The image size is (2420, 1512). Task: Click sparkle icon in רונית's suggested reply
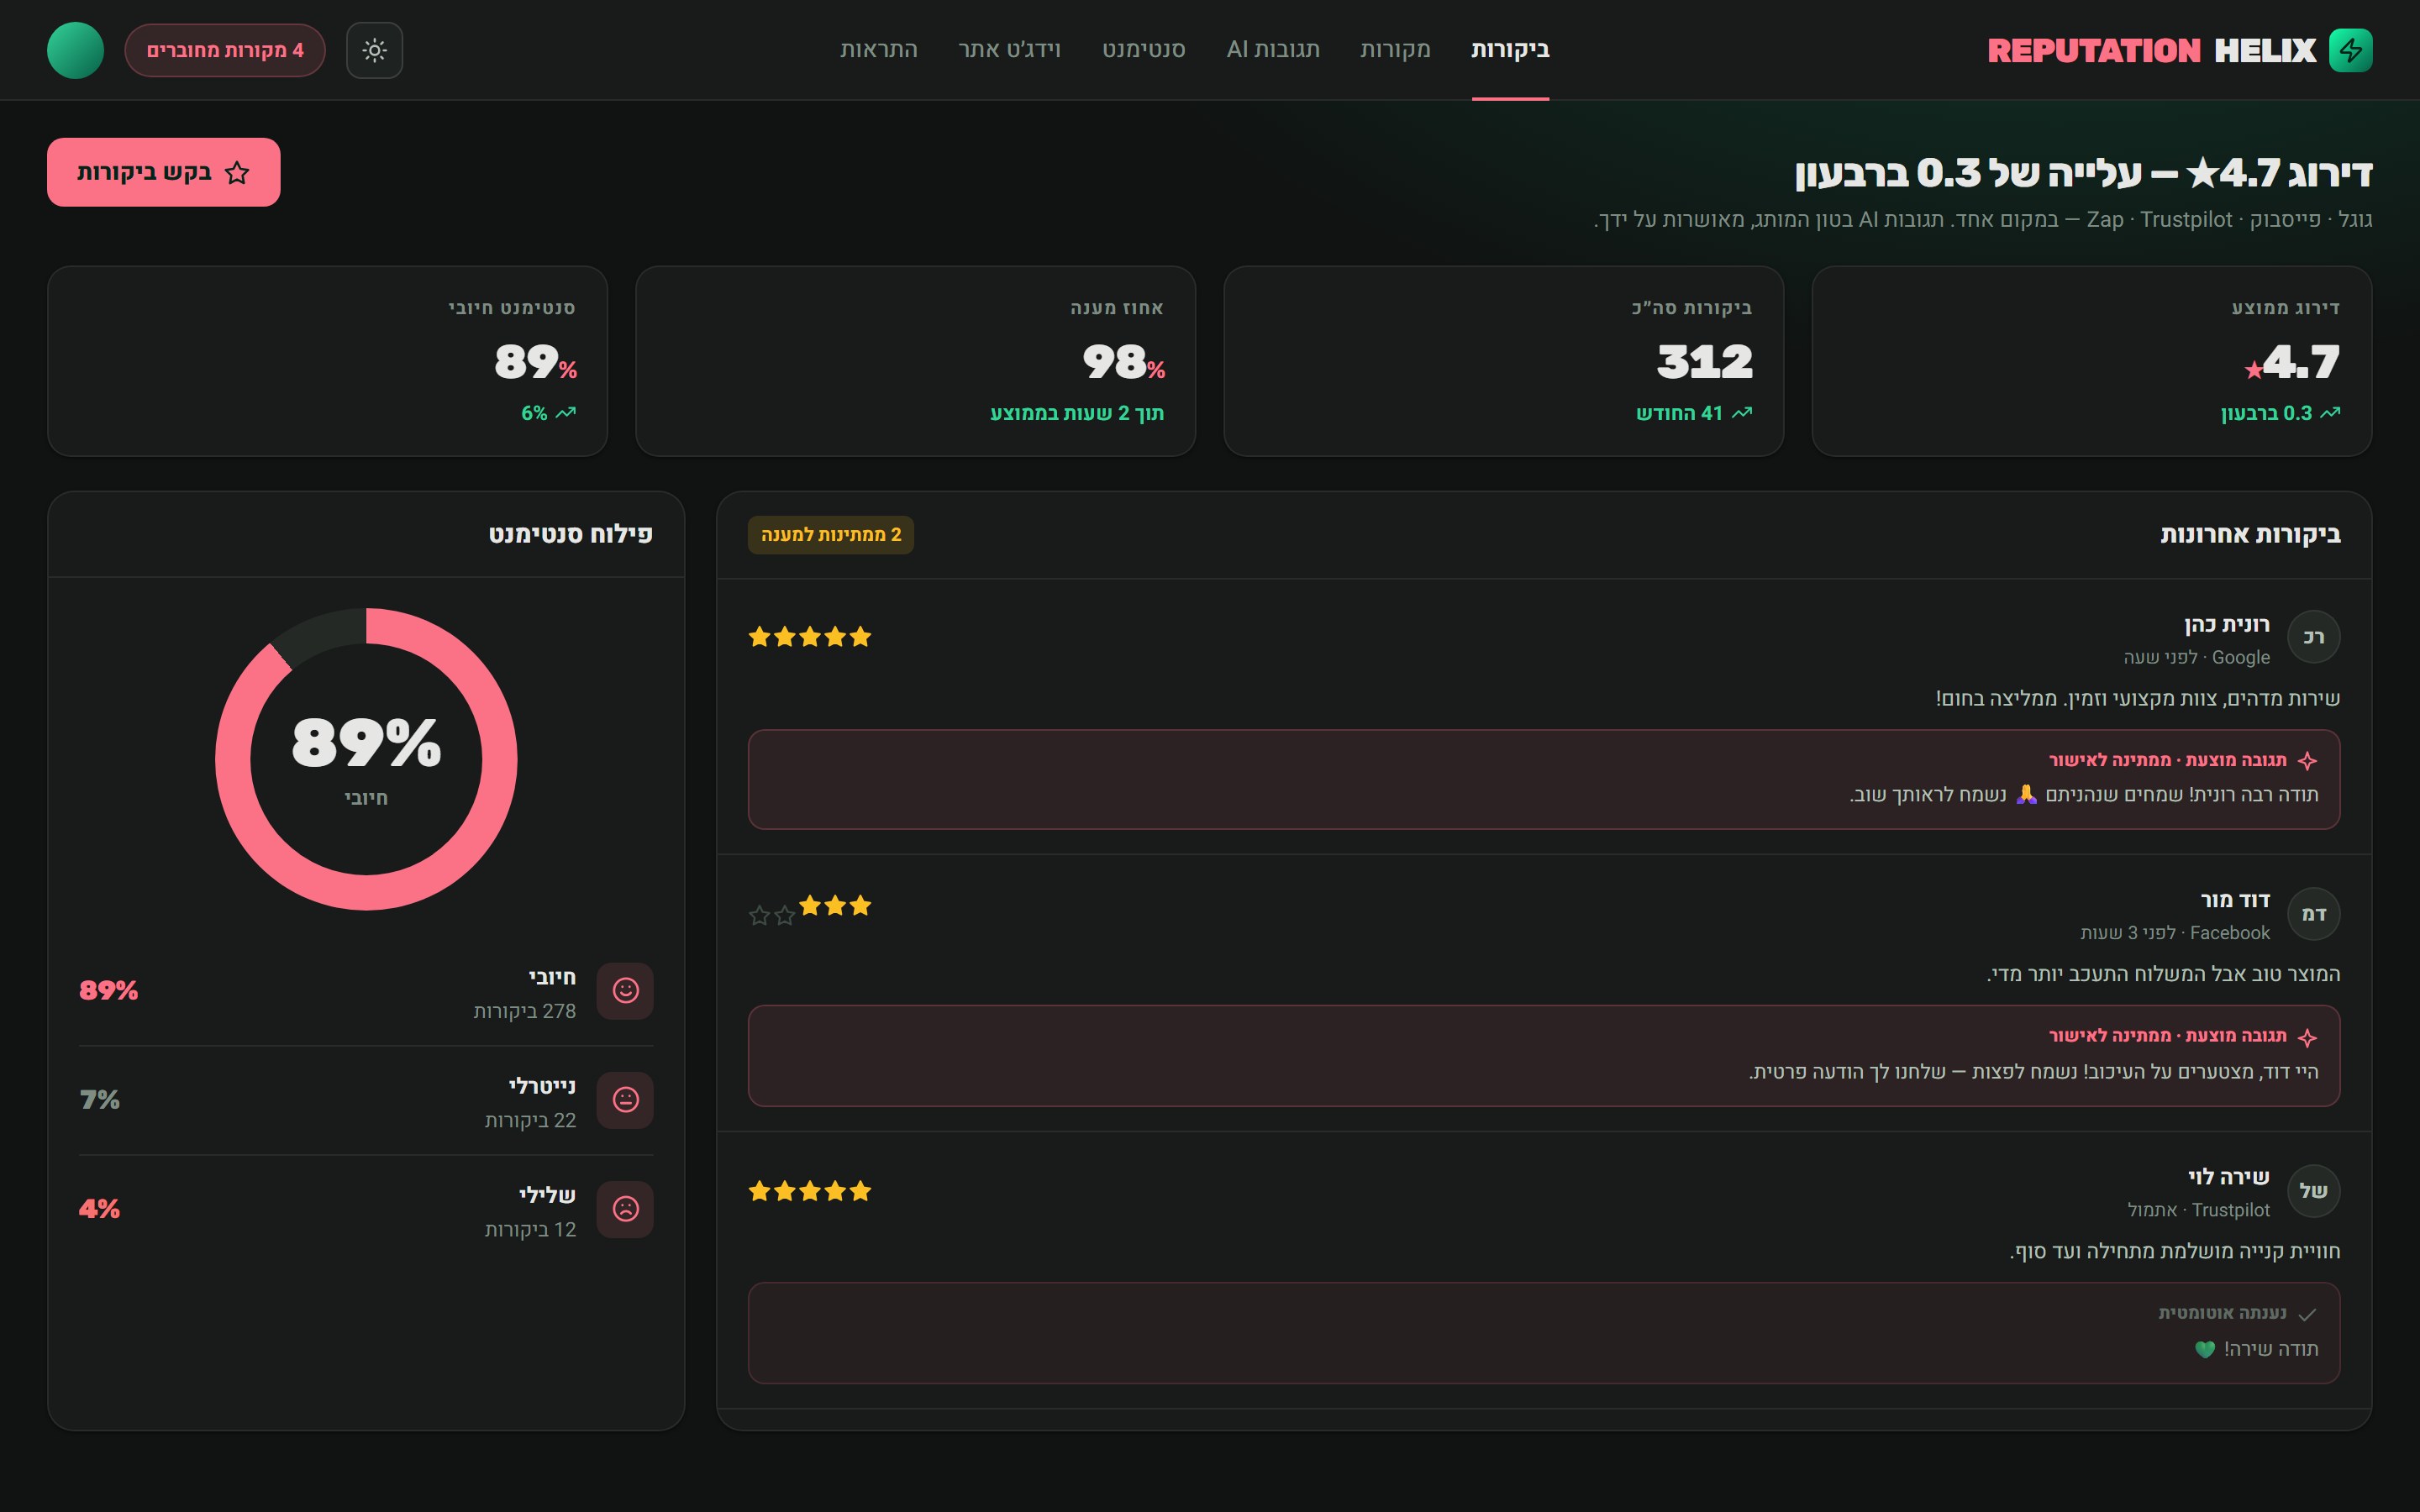[2307, 761]
